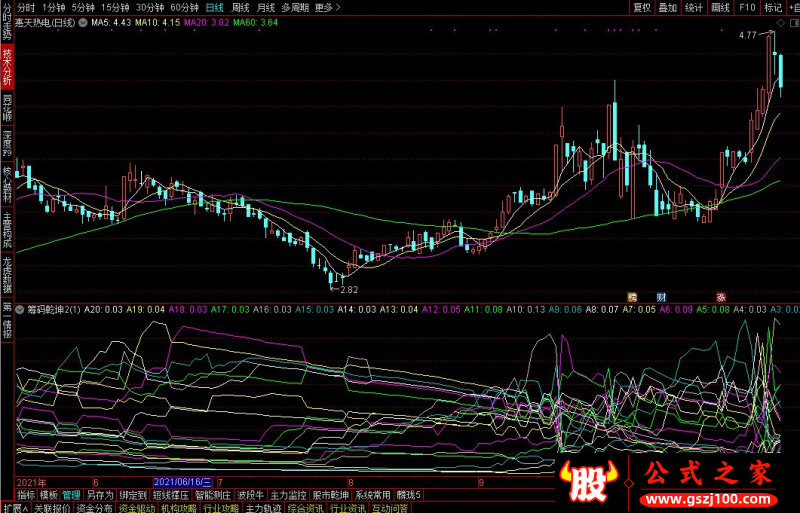Viewport: 800px width, 513px height.
Task: Select the 15分钟 period tab
Action: pos(115,7)
